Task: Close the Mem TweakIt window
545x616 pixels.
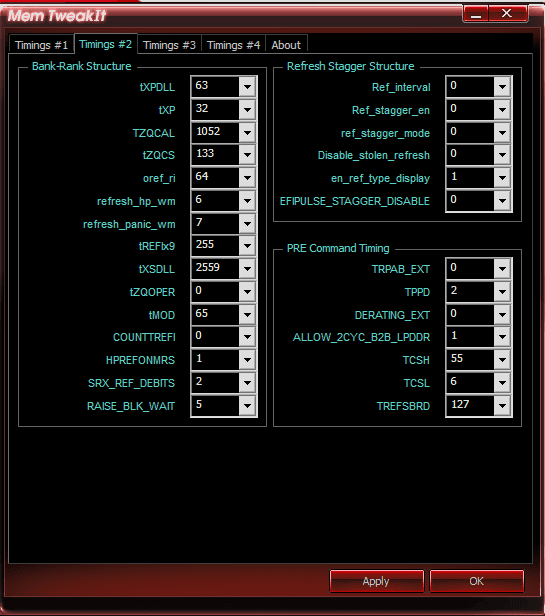Action: pyautogui.click(x=507, y=14)
